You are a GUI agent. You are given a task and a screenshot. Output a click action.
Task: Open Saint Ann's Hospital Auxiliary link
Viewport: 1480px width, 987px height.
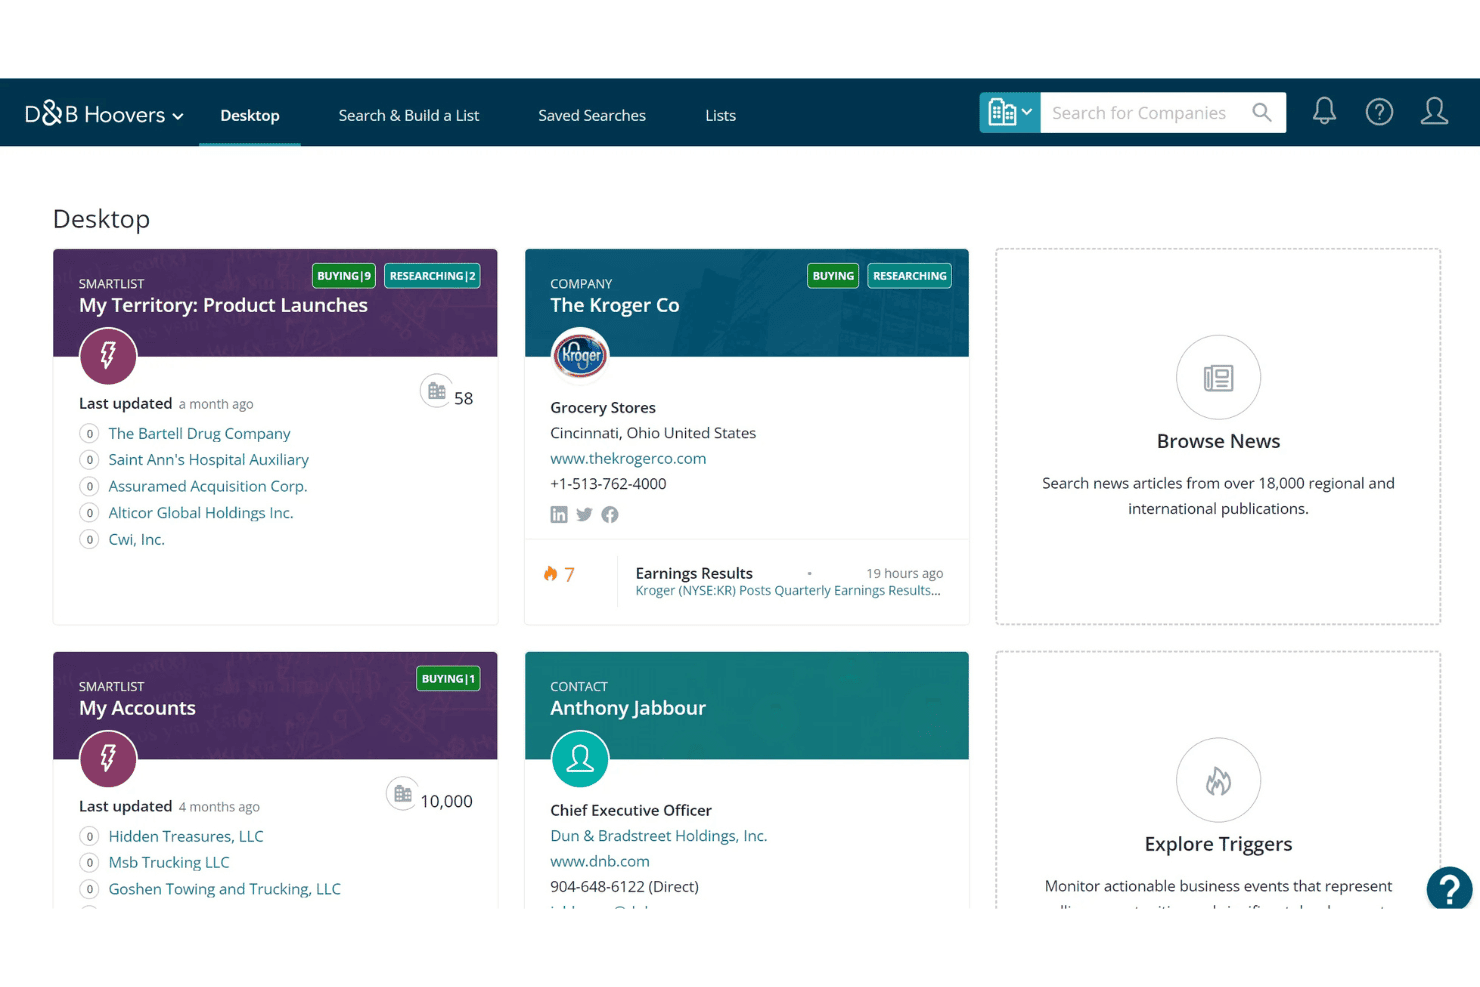point(208,459)
